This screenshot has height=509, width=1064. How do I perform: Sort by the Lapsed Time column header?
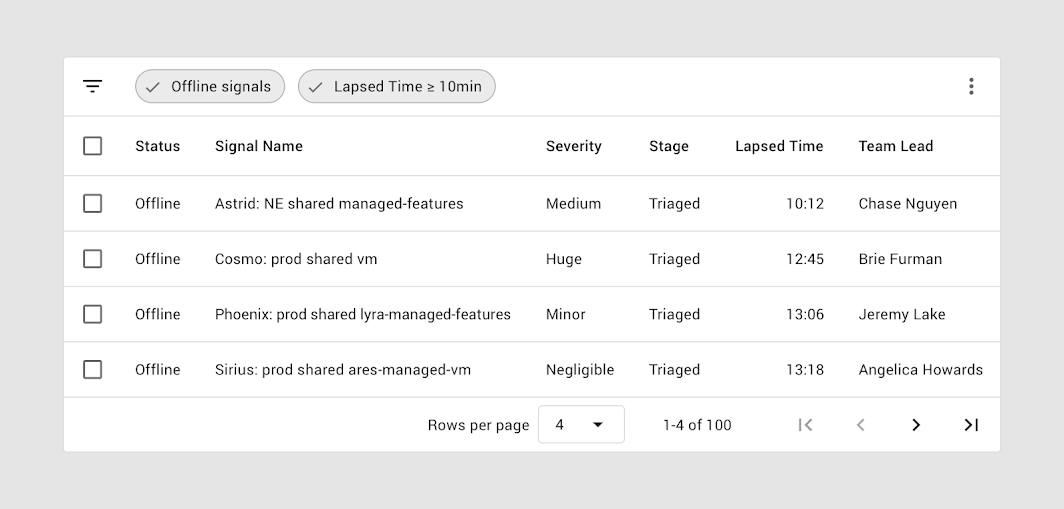779,146
